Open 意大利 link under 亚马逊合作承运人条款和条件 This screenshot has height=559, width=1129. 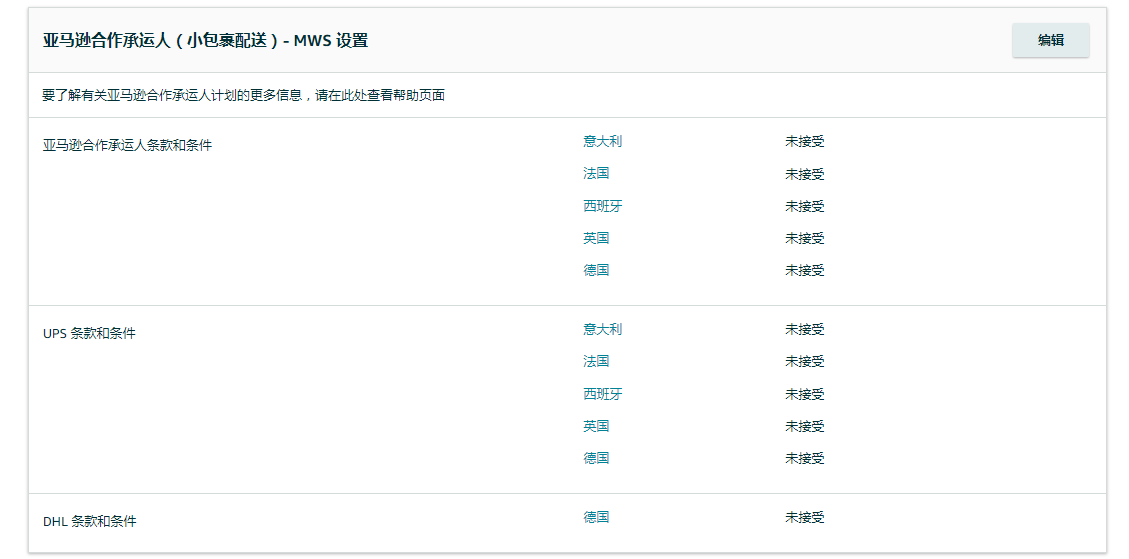coord(603,141)
